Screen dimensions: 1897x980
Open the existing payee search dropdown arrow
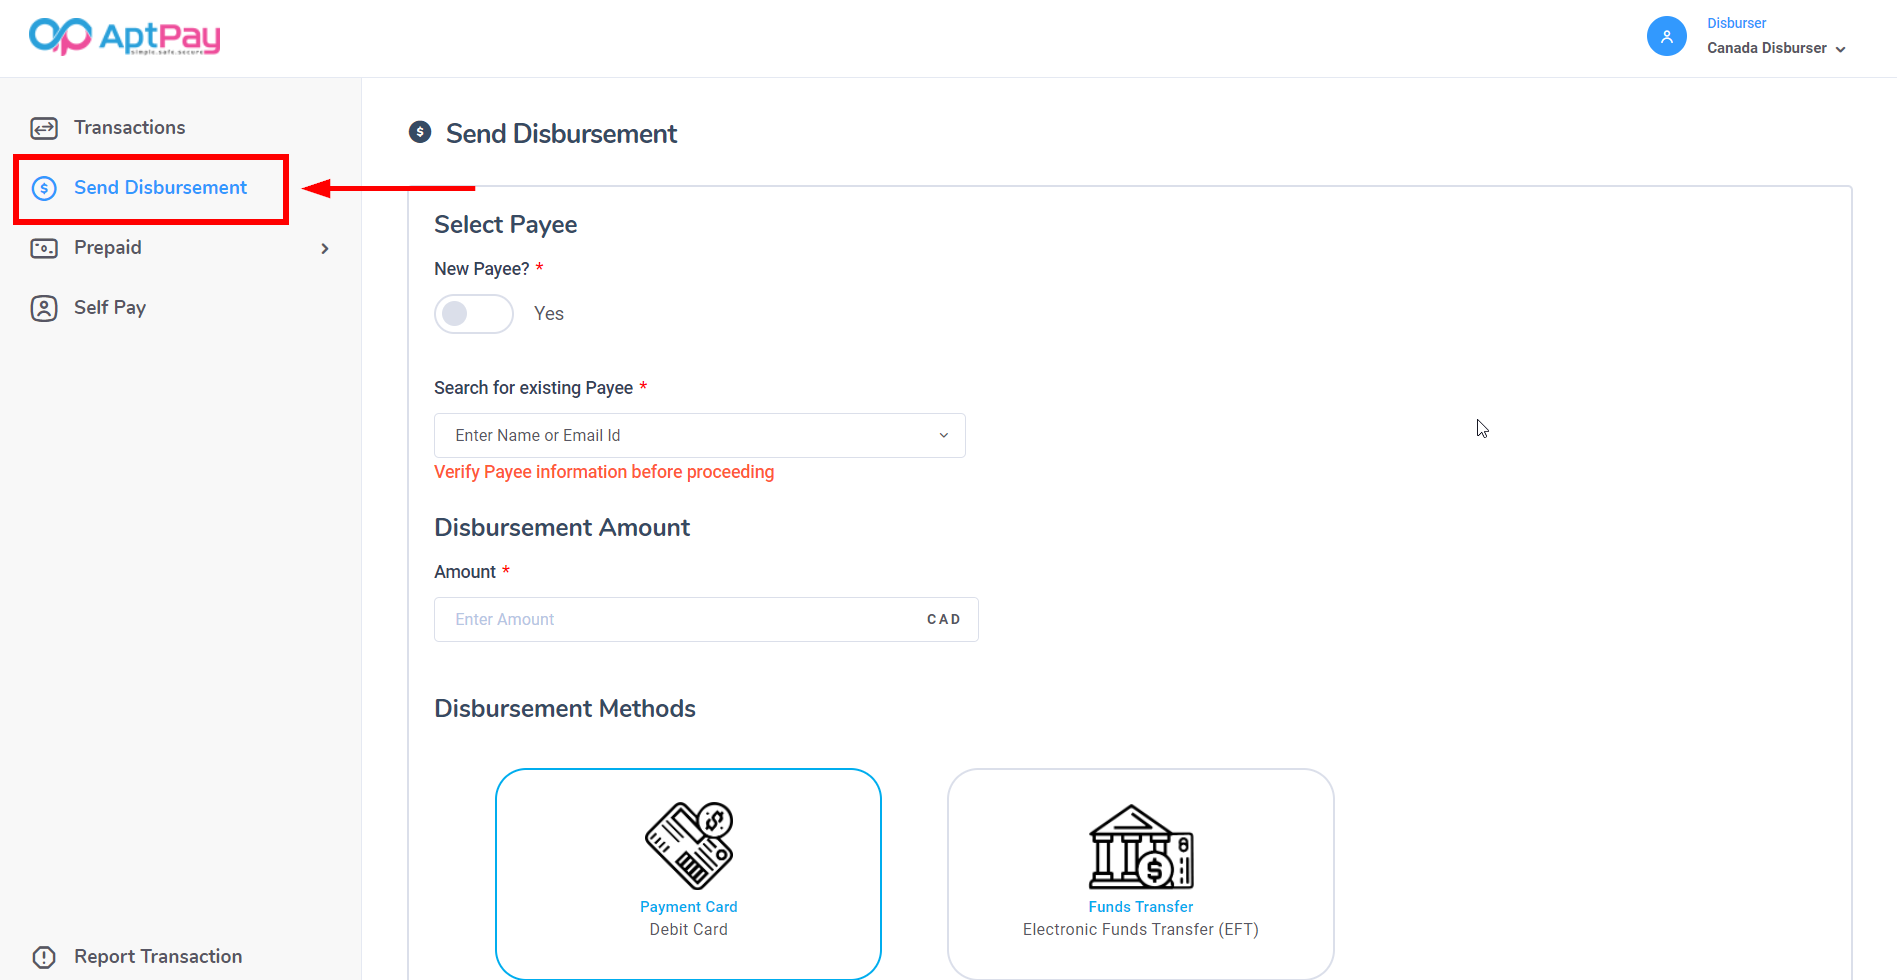tap(943, 436)
